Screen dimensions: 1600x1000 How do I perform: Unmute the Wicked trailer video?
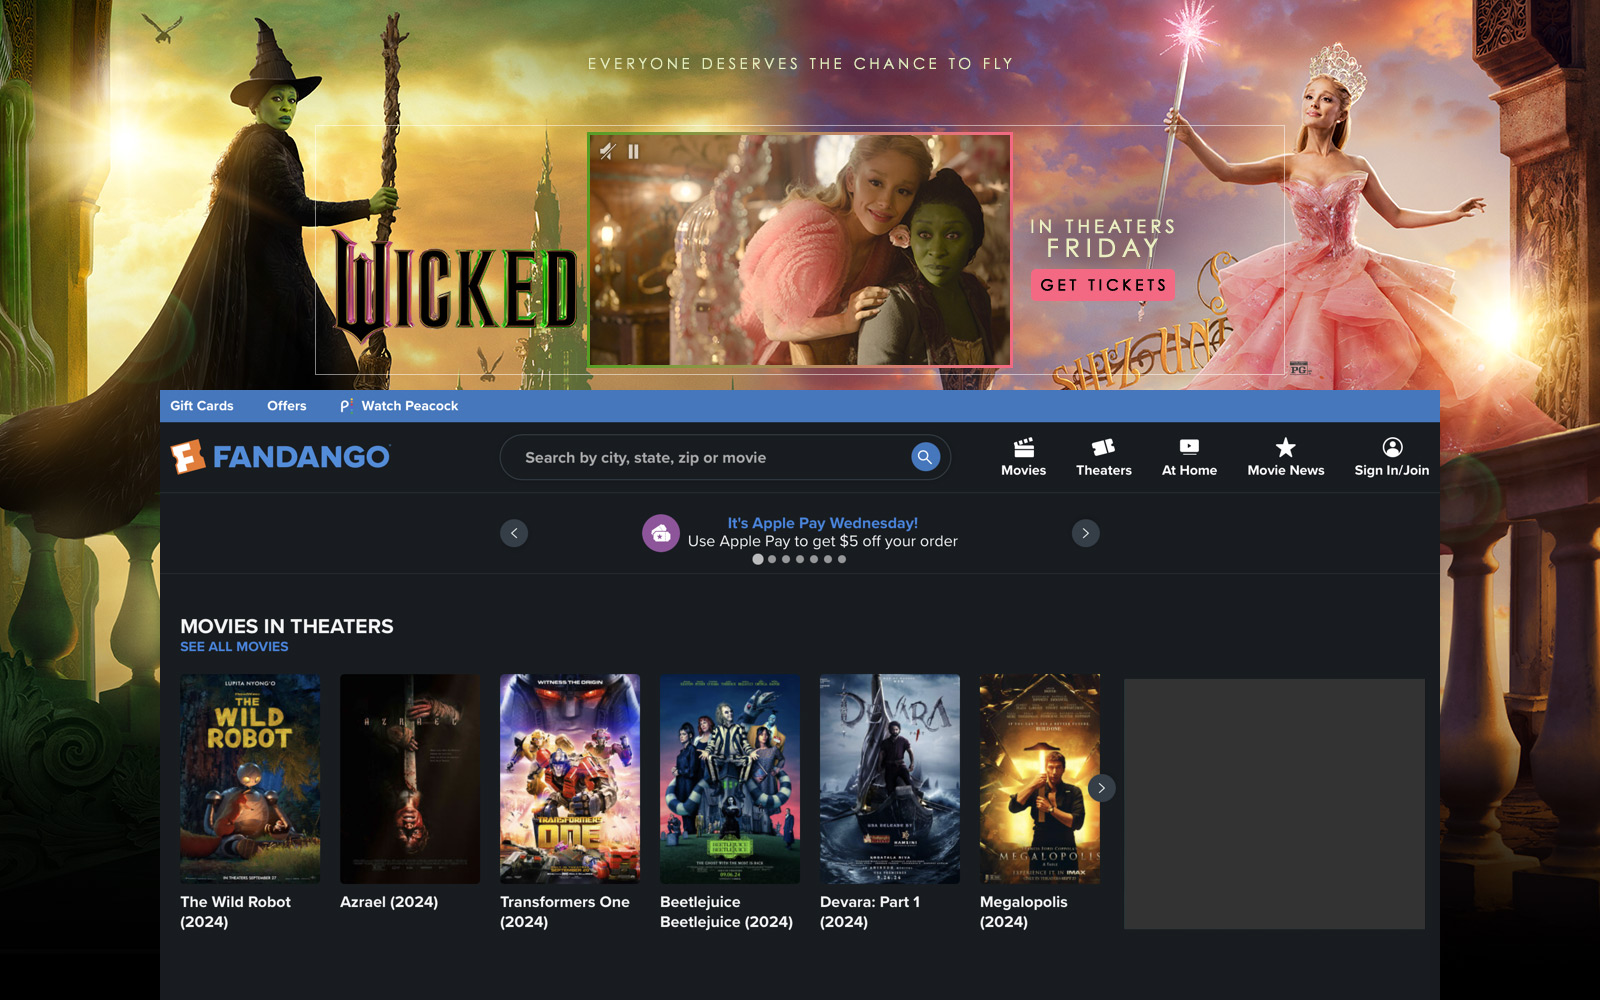point(607,151)
